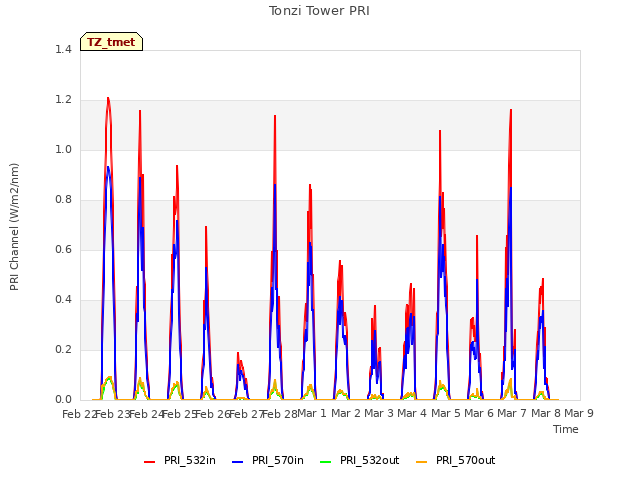Toggle the PRI_570out legend label
Screen dimensions: 640x480
[x=466, y=461]
